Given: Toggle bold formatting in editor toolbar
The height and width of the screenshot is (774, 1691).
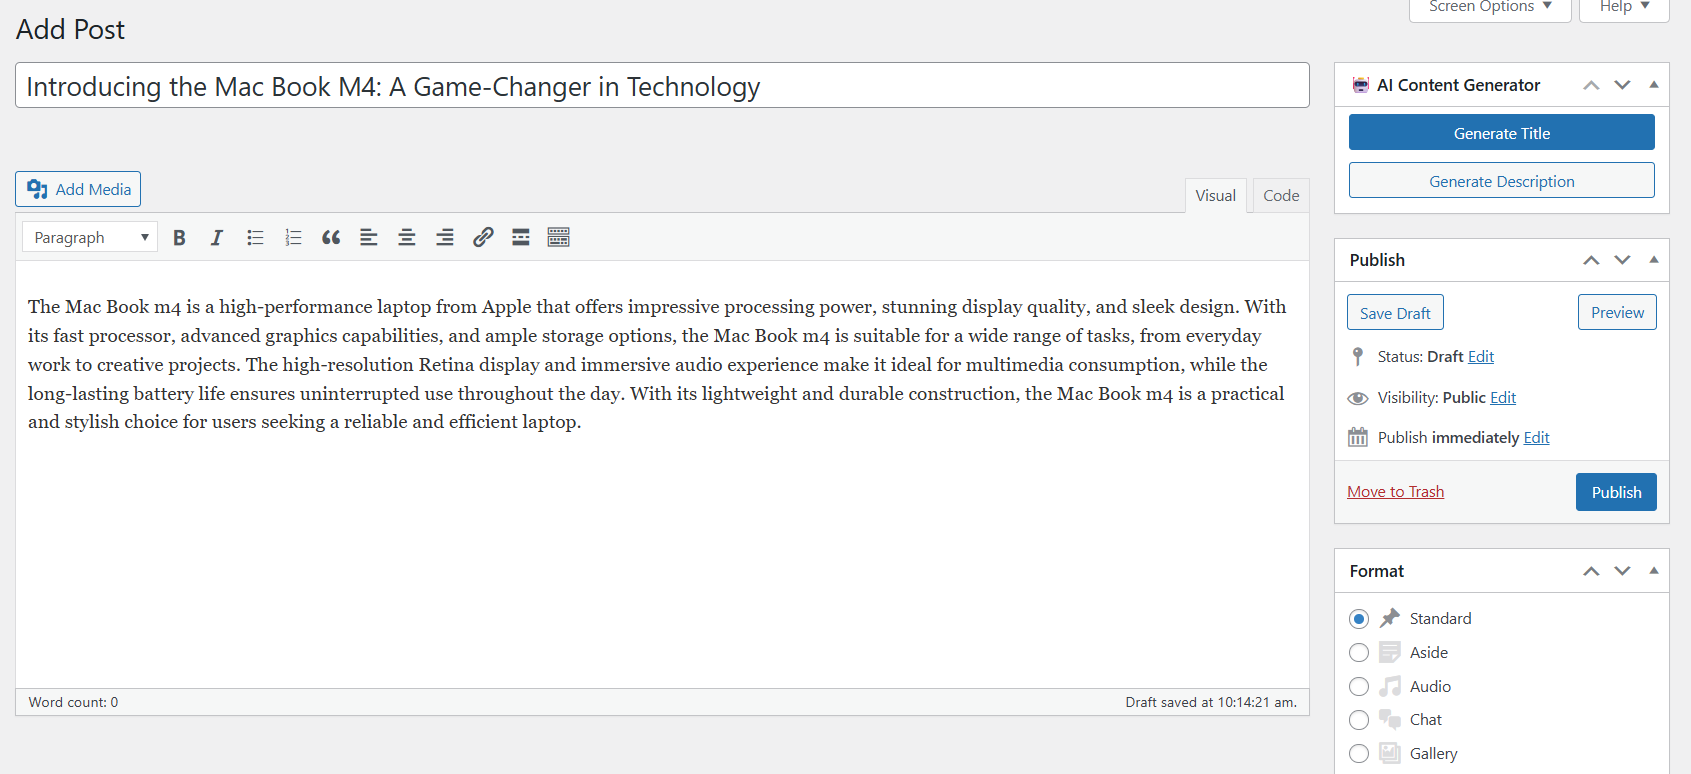Looking at the screenshot, I should 179,237.
